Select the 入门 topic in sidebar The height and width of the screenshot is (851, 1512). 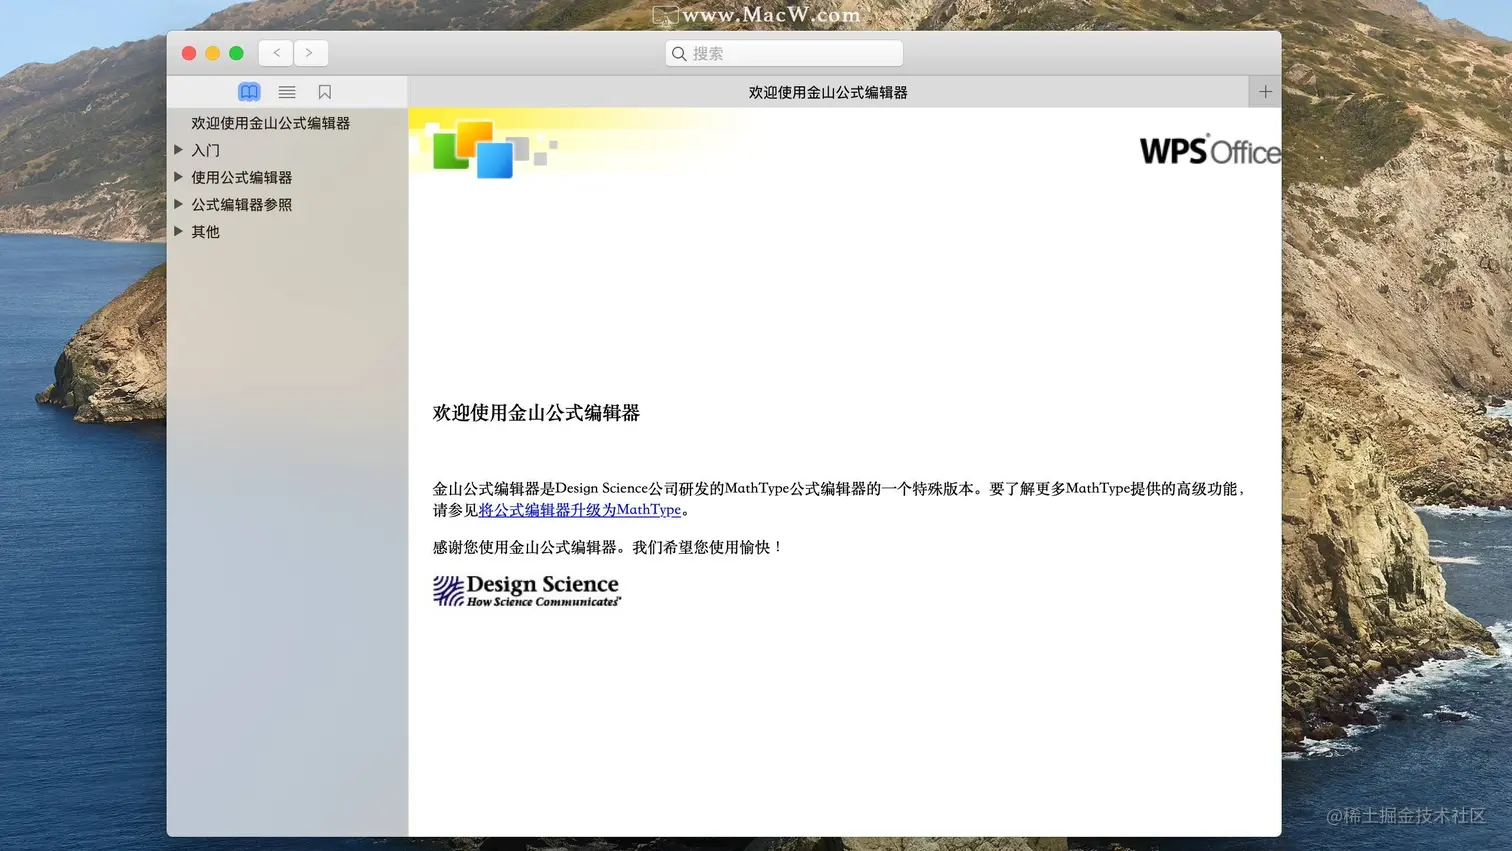[206, 150]
